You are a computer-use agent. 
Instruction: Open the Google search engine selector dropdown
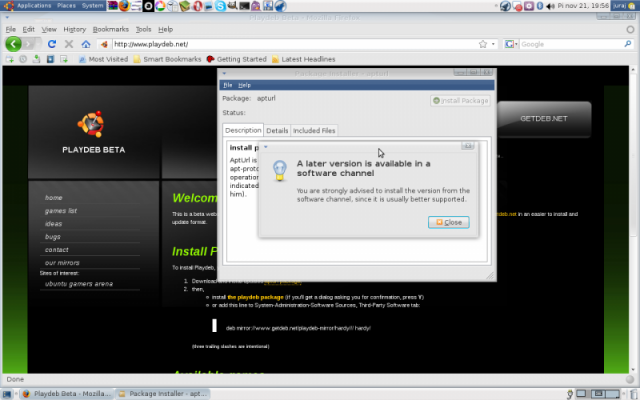pyautogui.click(x=511, y=44)
